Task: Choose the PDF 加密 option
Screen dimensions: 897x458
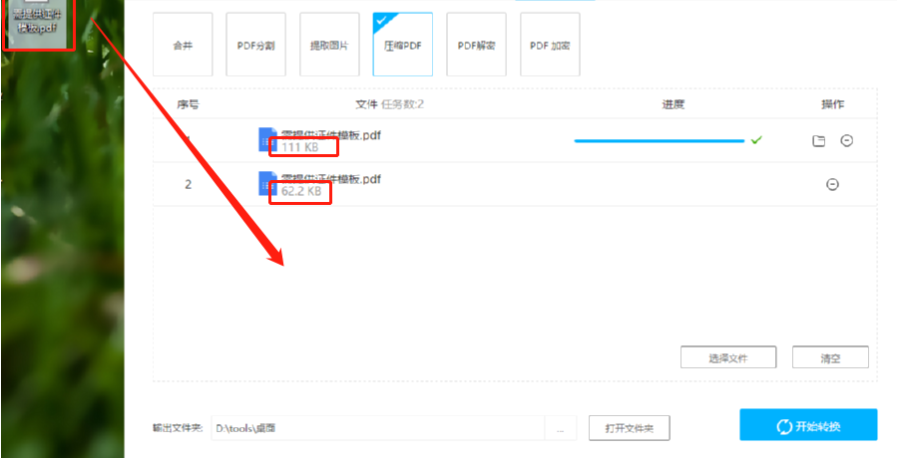Action: tap(550, 45)
